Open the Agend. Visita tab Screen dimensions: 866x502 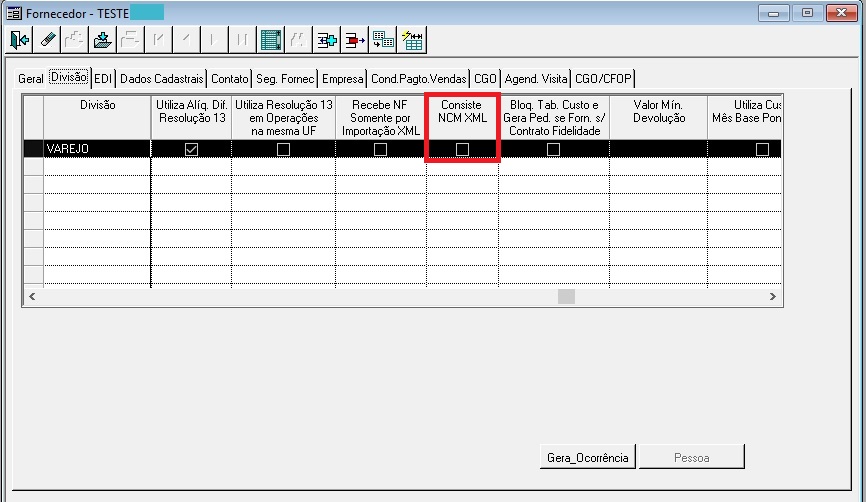click(x=536, y=78)
